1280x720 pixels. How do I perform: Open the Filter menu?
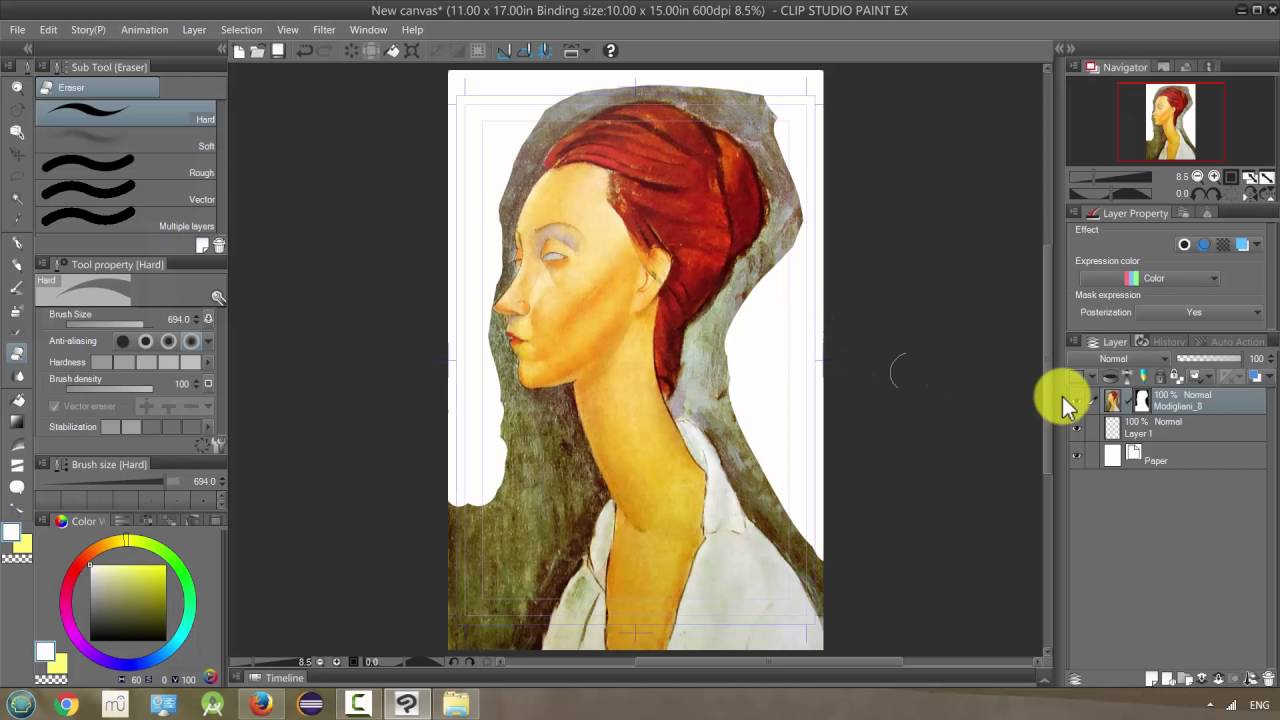coord(324,30)
